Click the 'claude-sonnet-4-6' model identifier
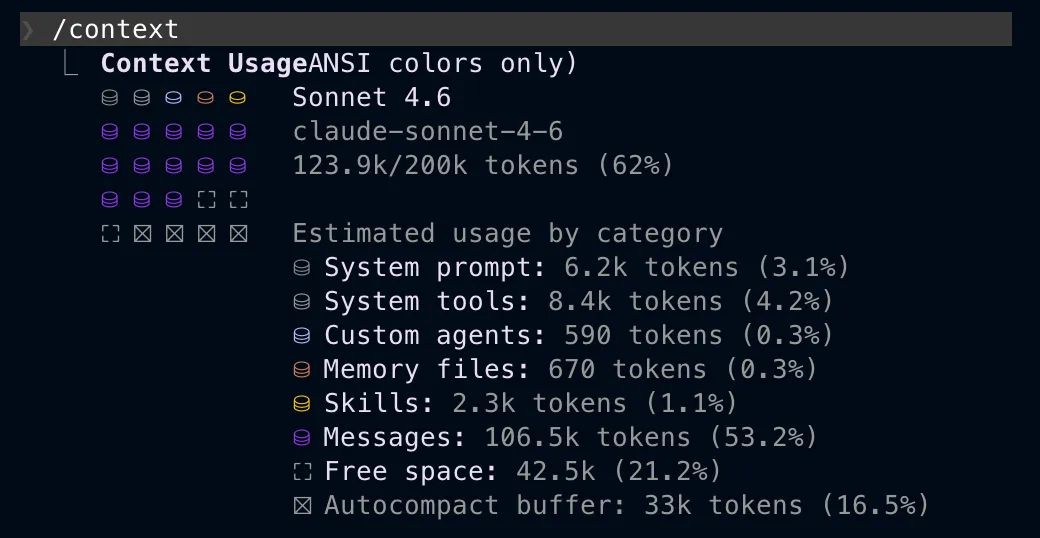This screenshot has width=1040, height=538. coord(428,131)
